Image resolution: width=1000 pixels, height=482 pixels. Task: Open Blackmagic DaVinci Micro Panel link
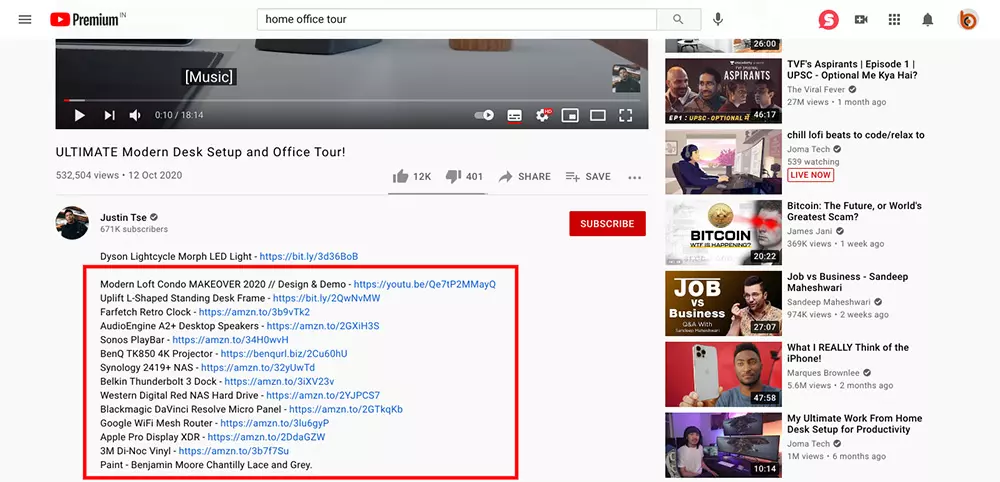tap(346, 409)
